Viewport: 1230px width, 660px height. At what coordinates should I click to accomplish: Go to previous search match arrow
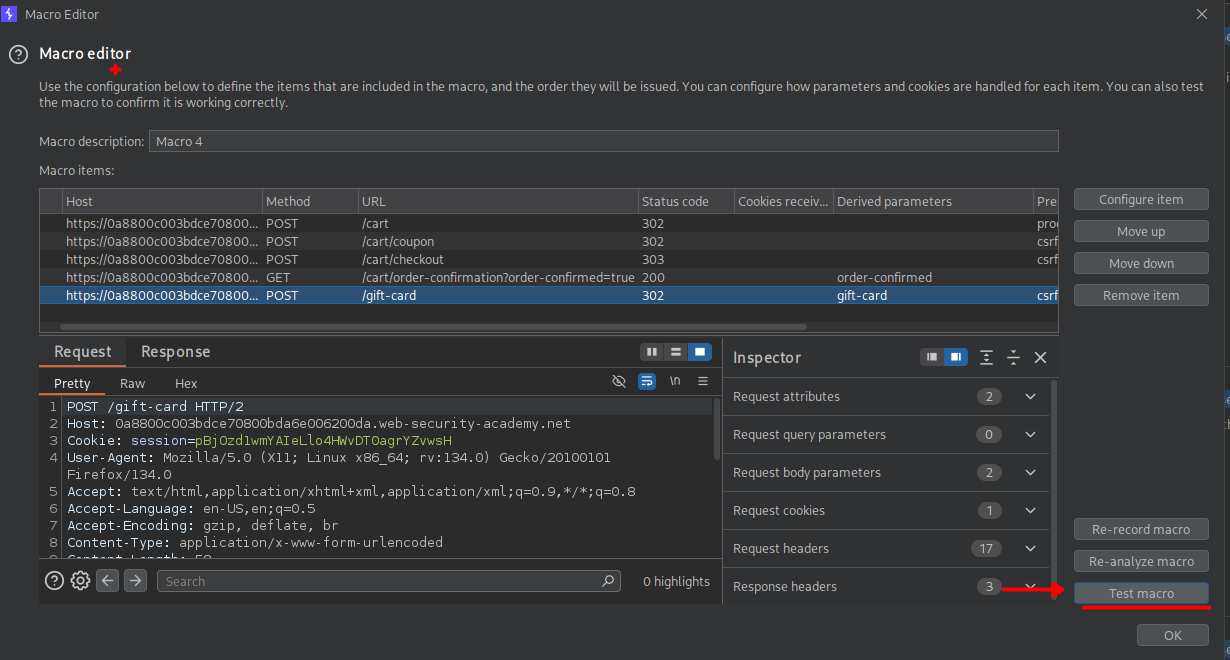click(107, 581)
